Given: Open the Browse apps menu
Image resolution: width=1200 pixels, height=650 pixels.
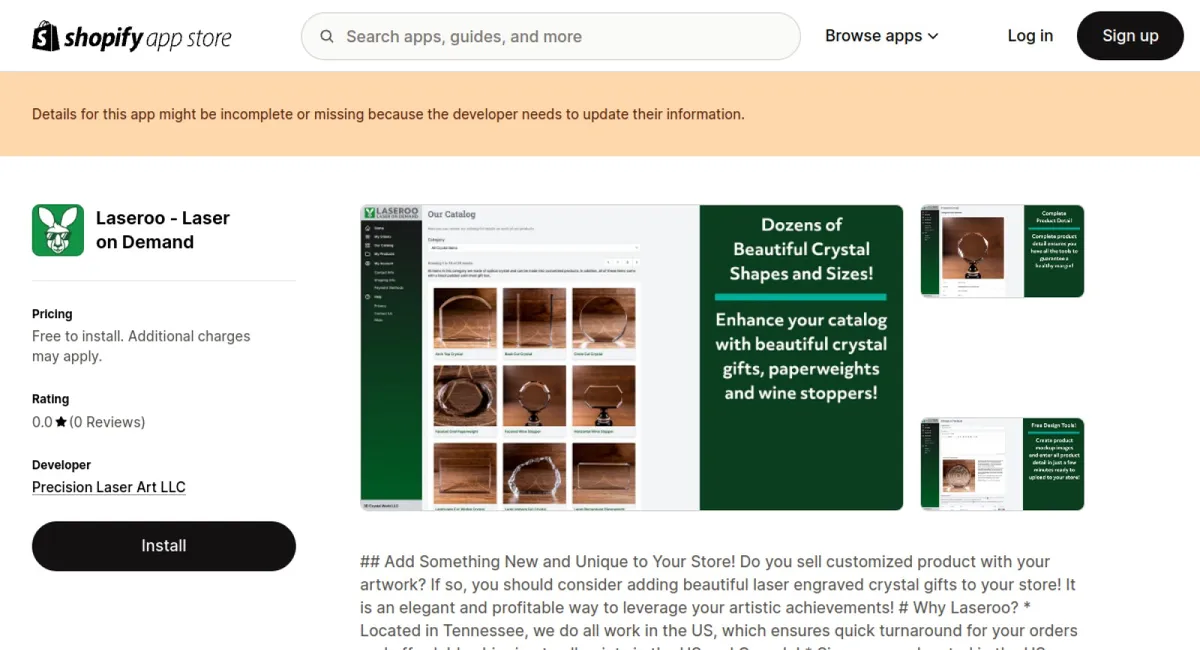Looking at the screenshot, I should coord(873,36).
